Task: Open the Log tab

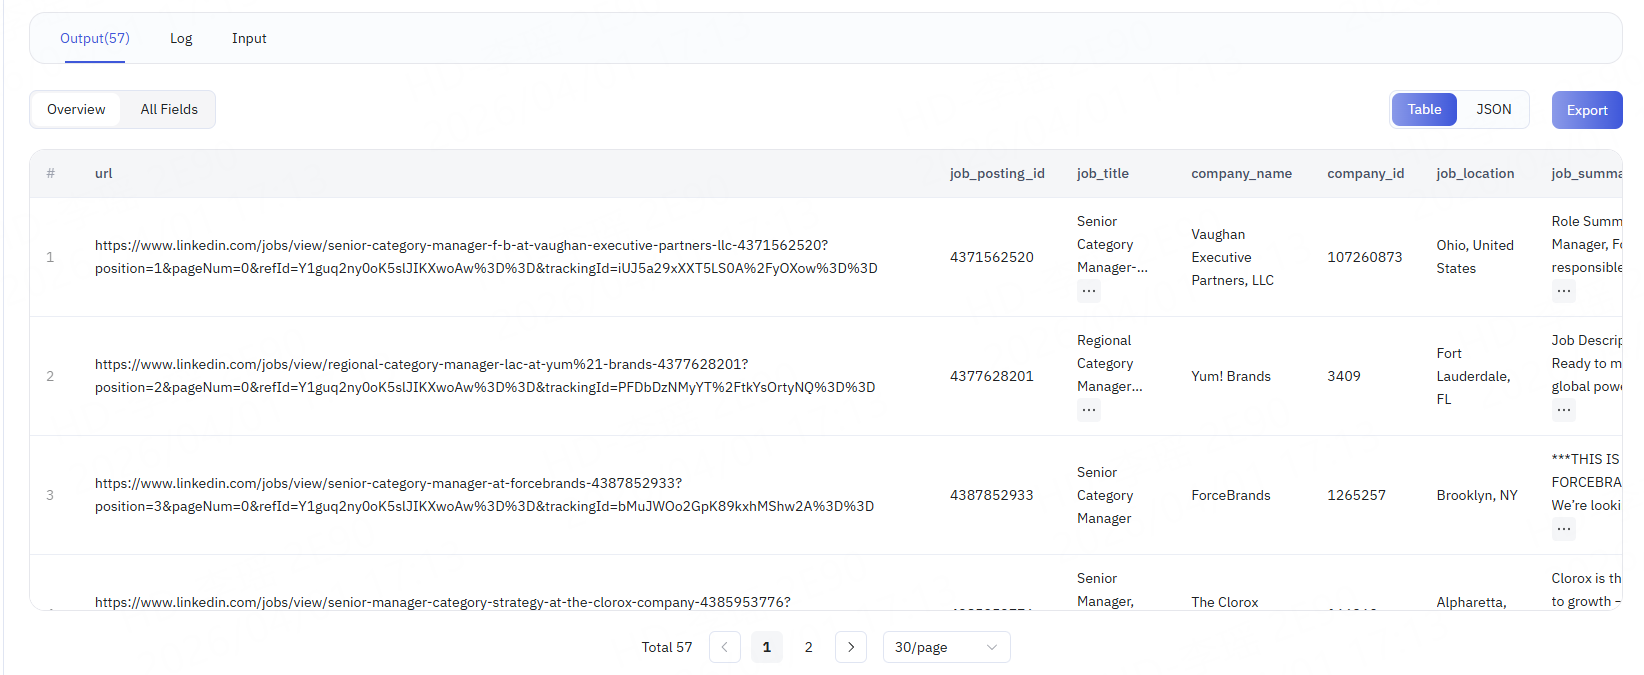Action: (x=181, y=39)
